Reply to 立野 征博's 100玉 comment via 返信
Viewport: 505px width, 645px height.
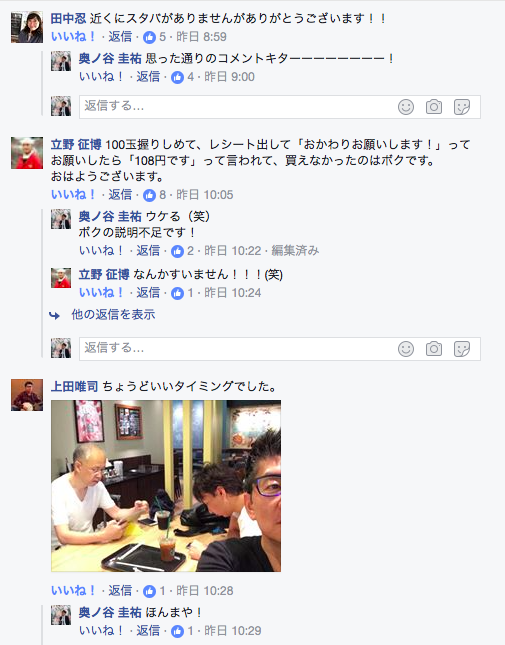[x=120, y=195]
